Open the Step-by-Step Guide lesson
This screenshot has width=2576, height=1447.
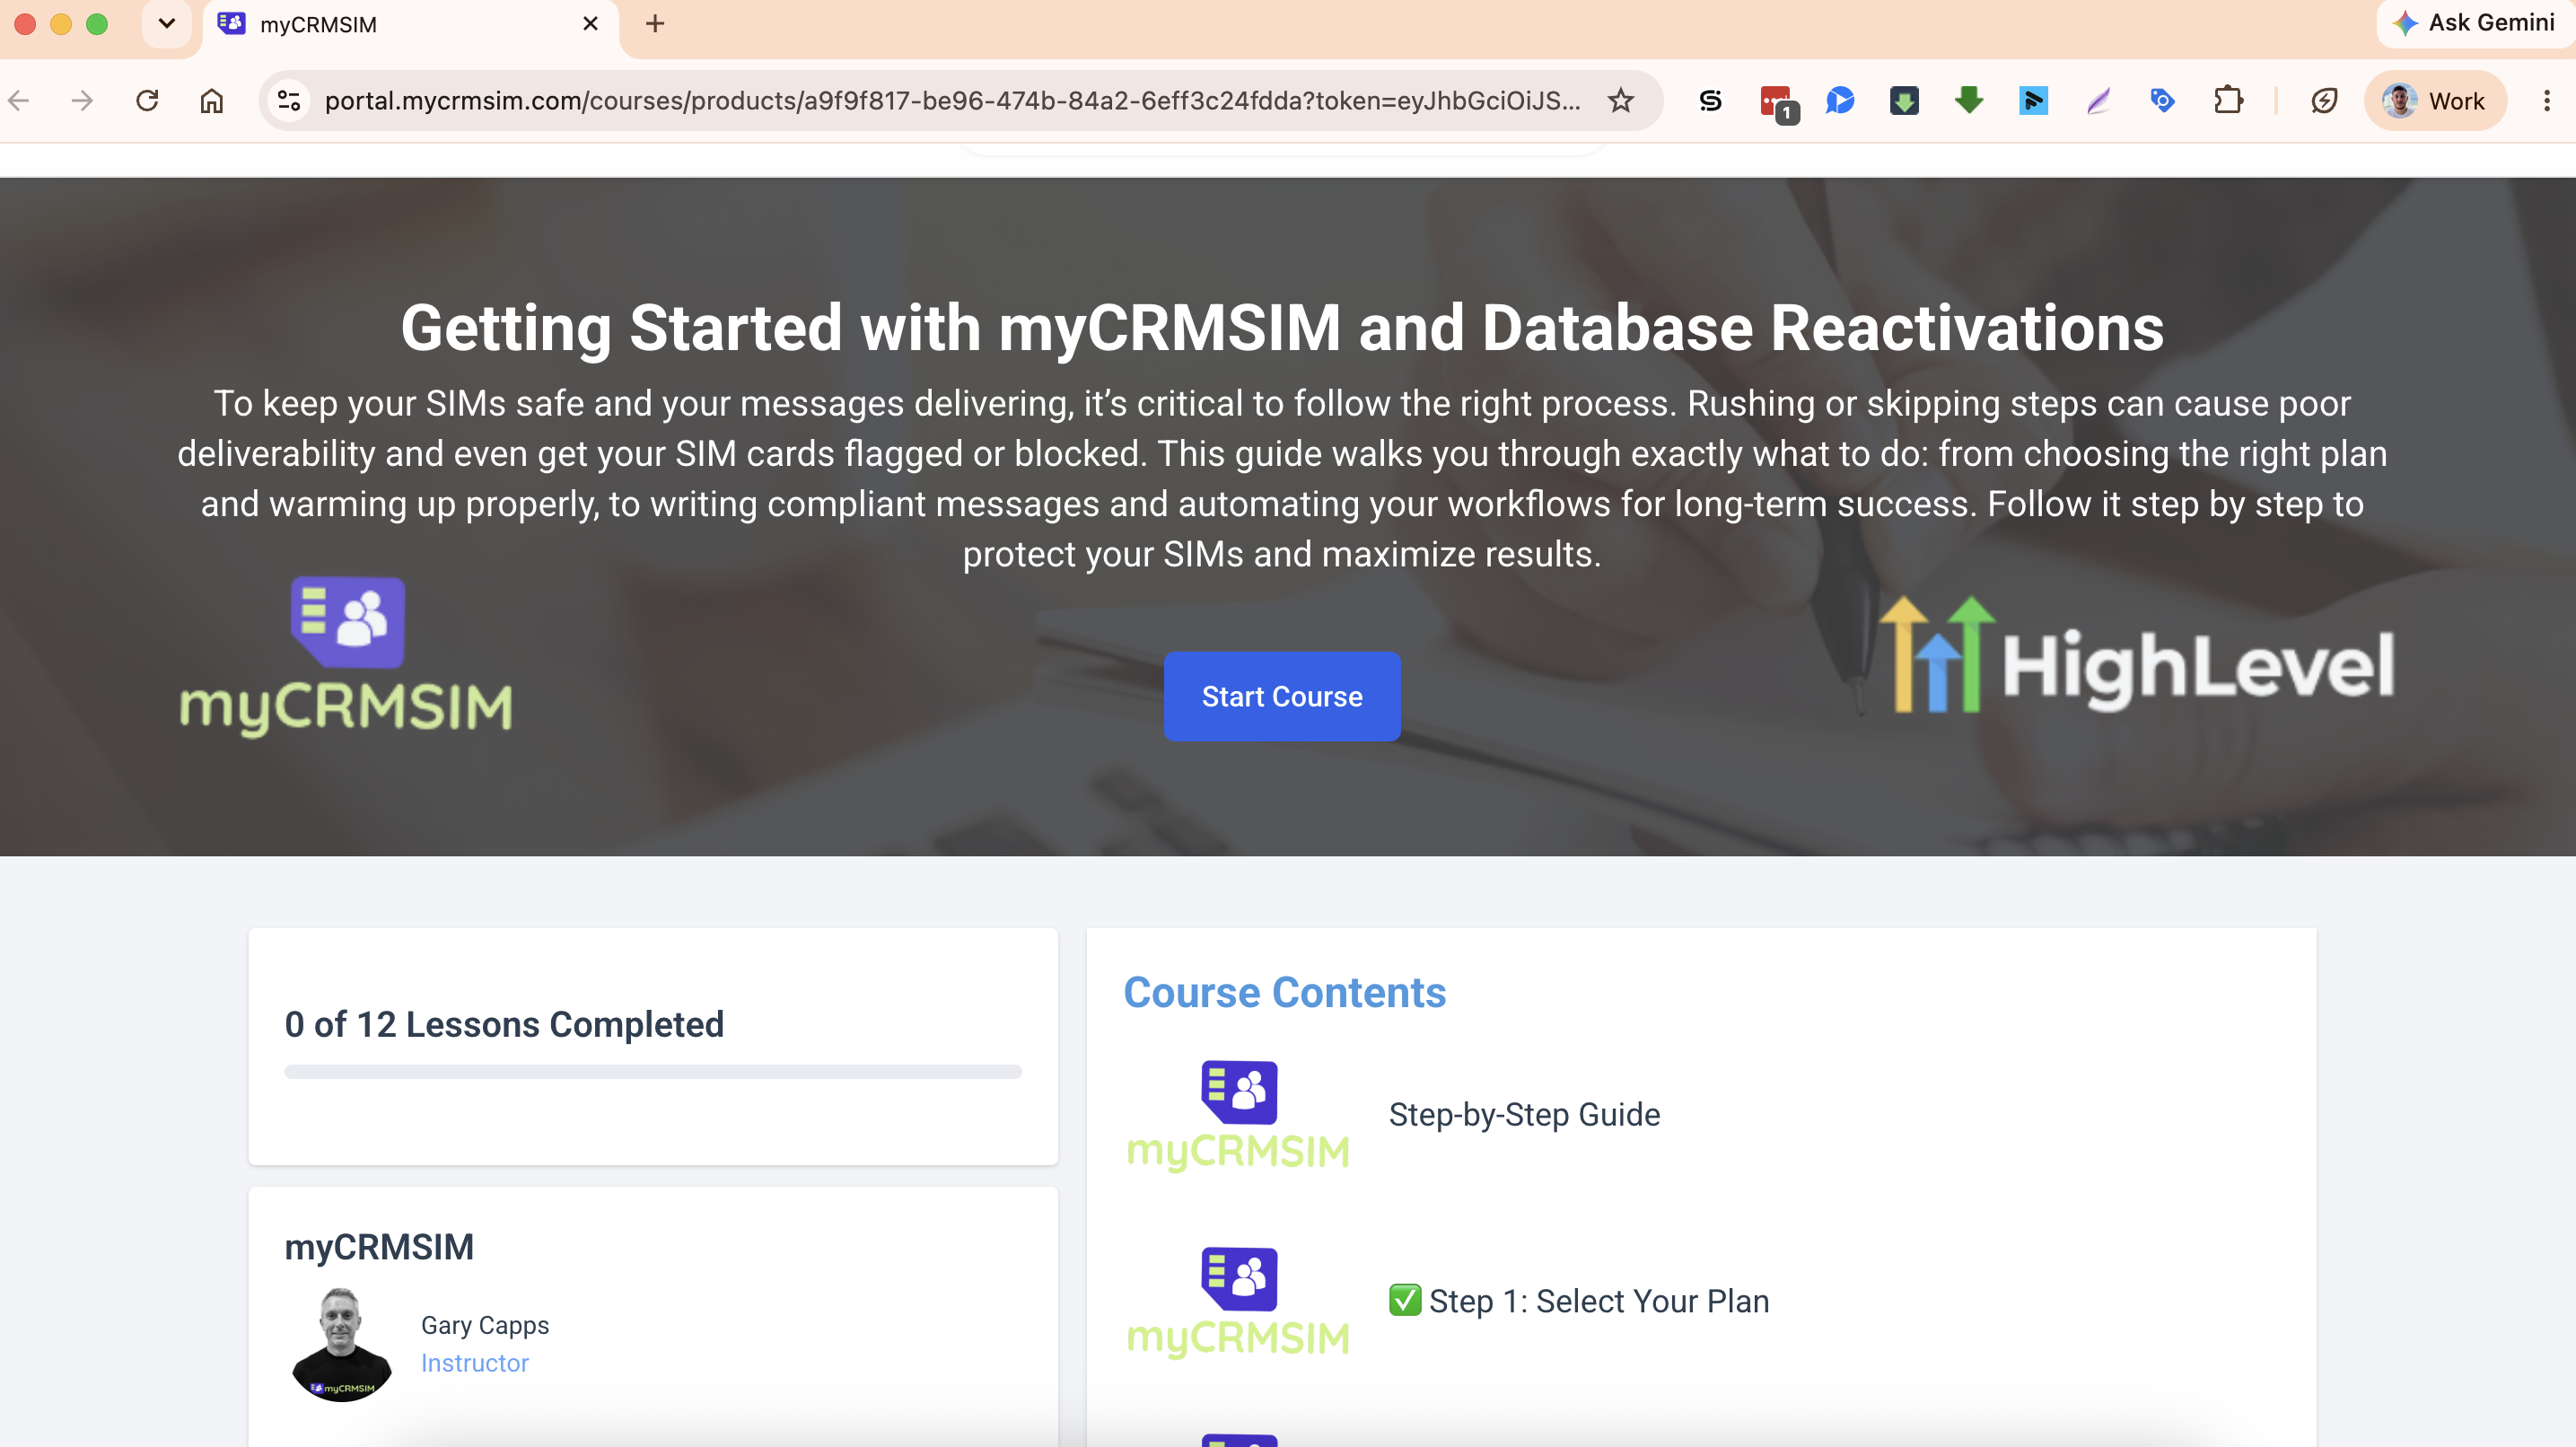pos(1524,1115)
